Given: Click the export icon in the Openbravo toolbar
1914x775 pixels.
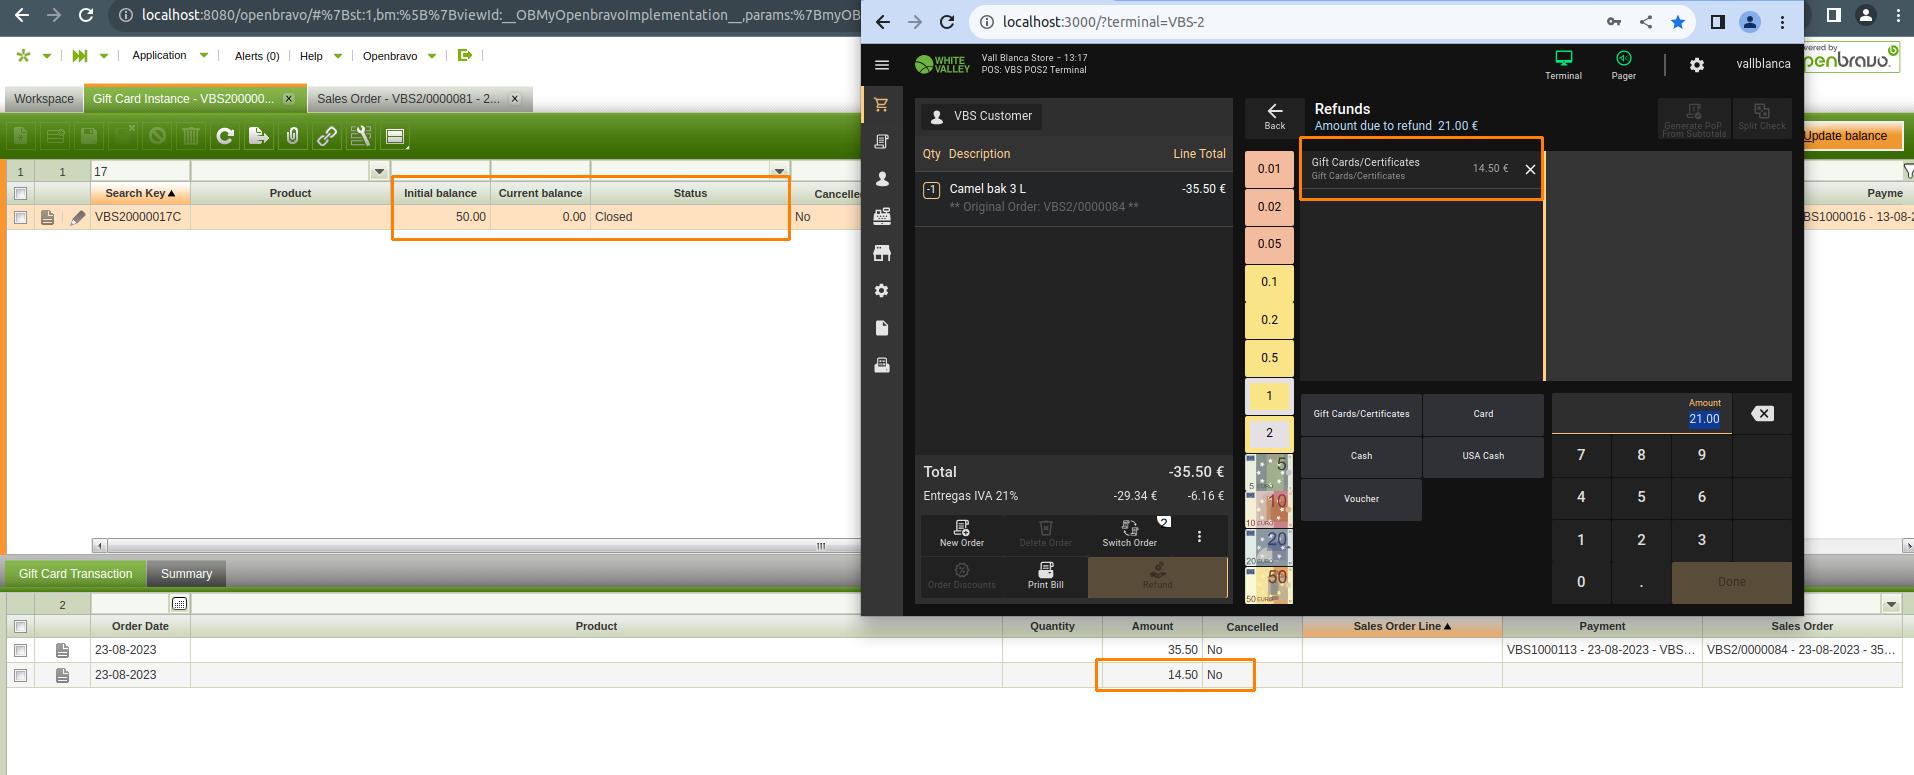Looking at the screenshot, I should pyautogui.click(x=259, y=136).
